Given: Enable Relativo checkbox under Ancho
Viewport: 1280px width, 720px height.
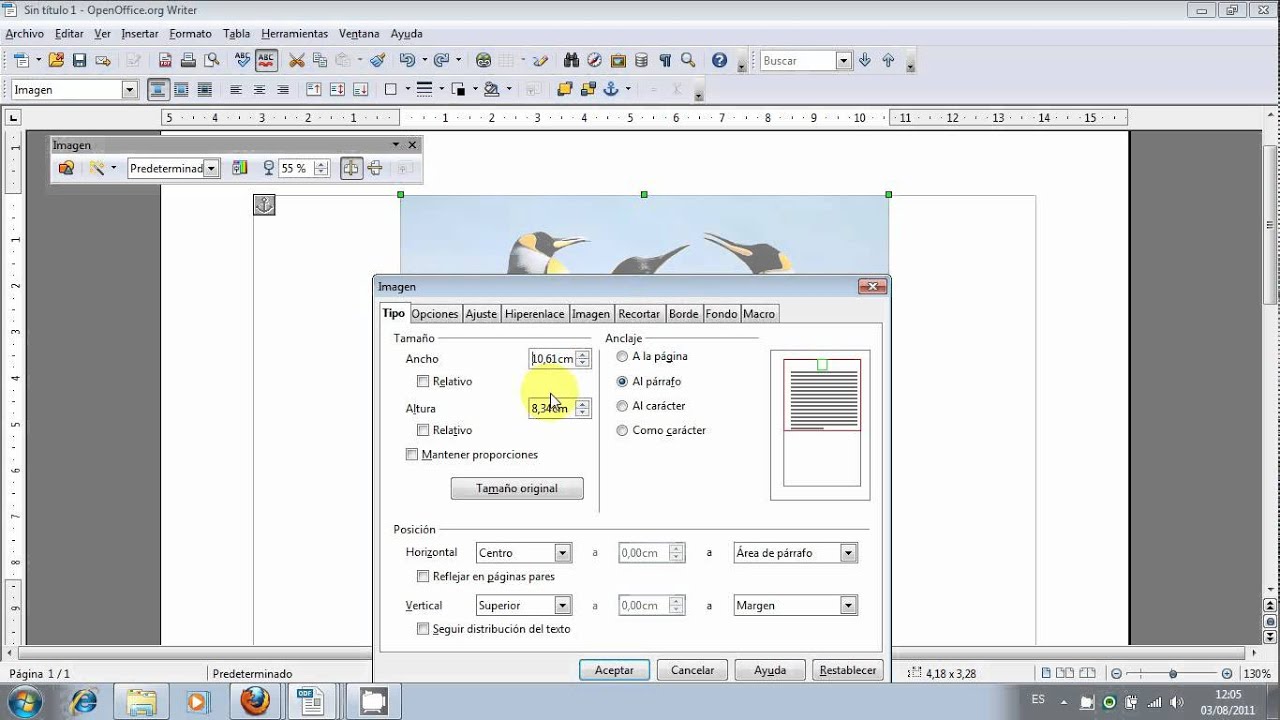Looking at the screenshot, I should tap(423, 381).
